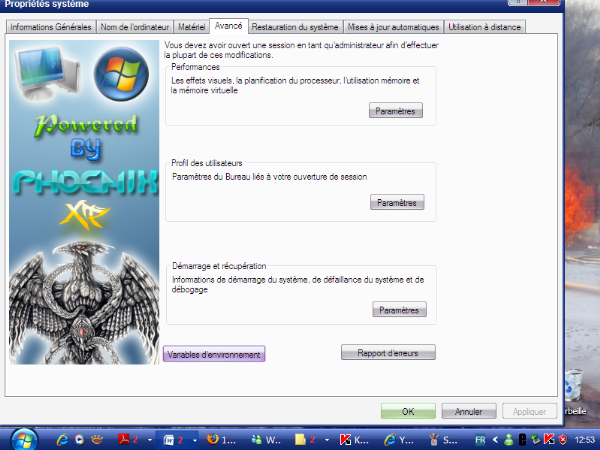This screenshot has height=450, width=600.
Task: Click the Rapport d'erreurs button
Action: tap(388, 352)
